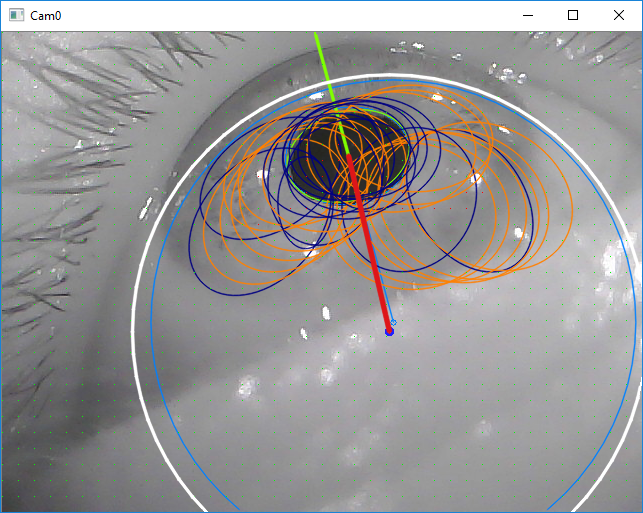
Task: Click the small light-blue circle beside red line endpoint
Action: click(x=393, y=322)
